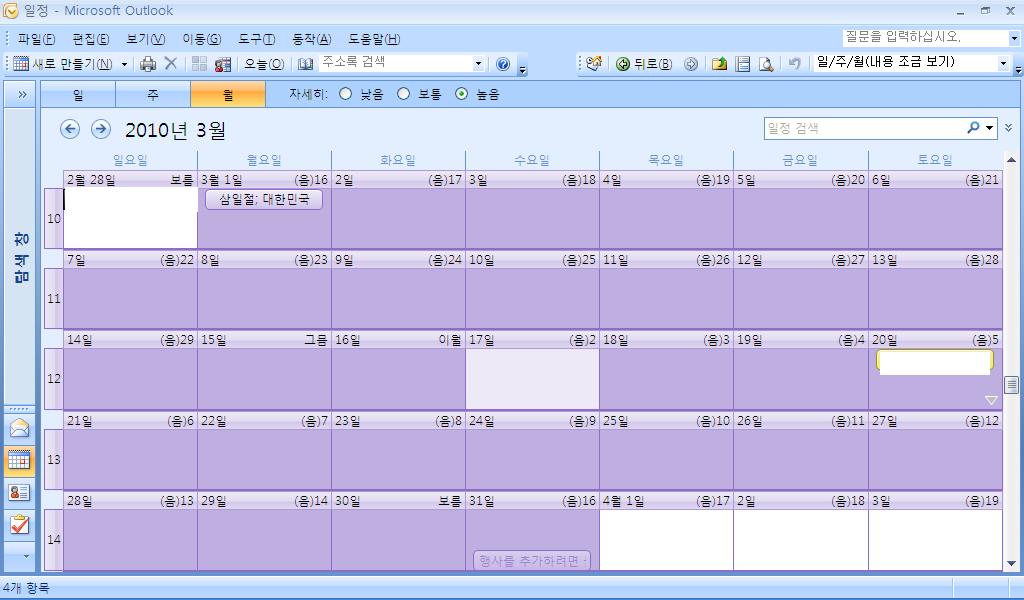Open the 보기 (View) menu
1024x600 pixels.
146,39
